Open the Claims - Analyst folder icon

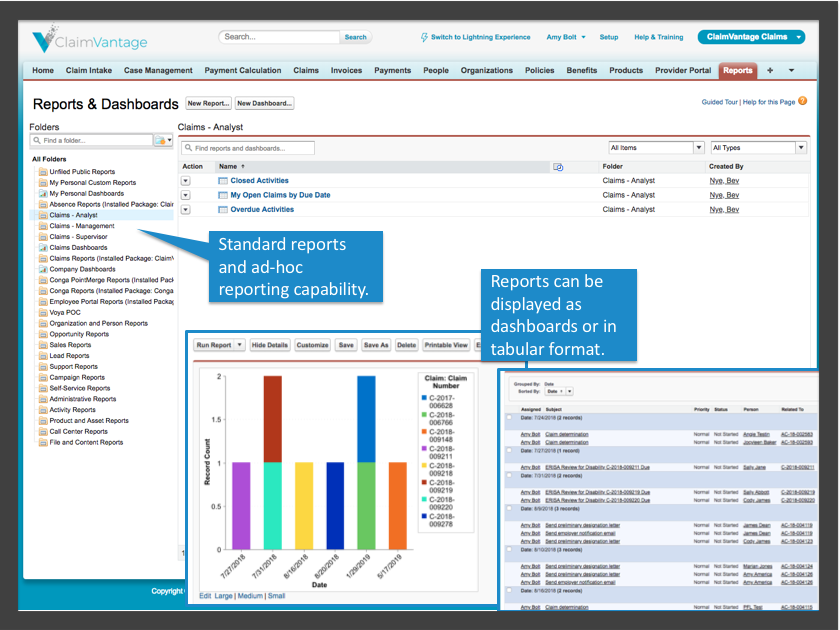point(44,215)
